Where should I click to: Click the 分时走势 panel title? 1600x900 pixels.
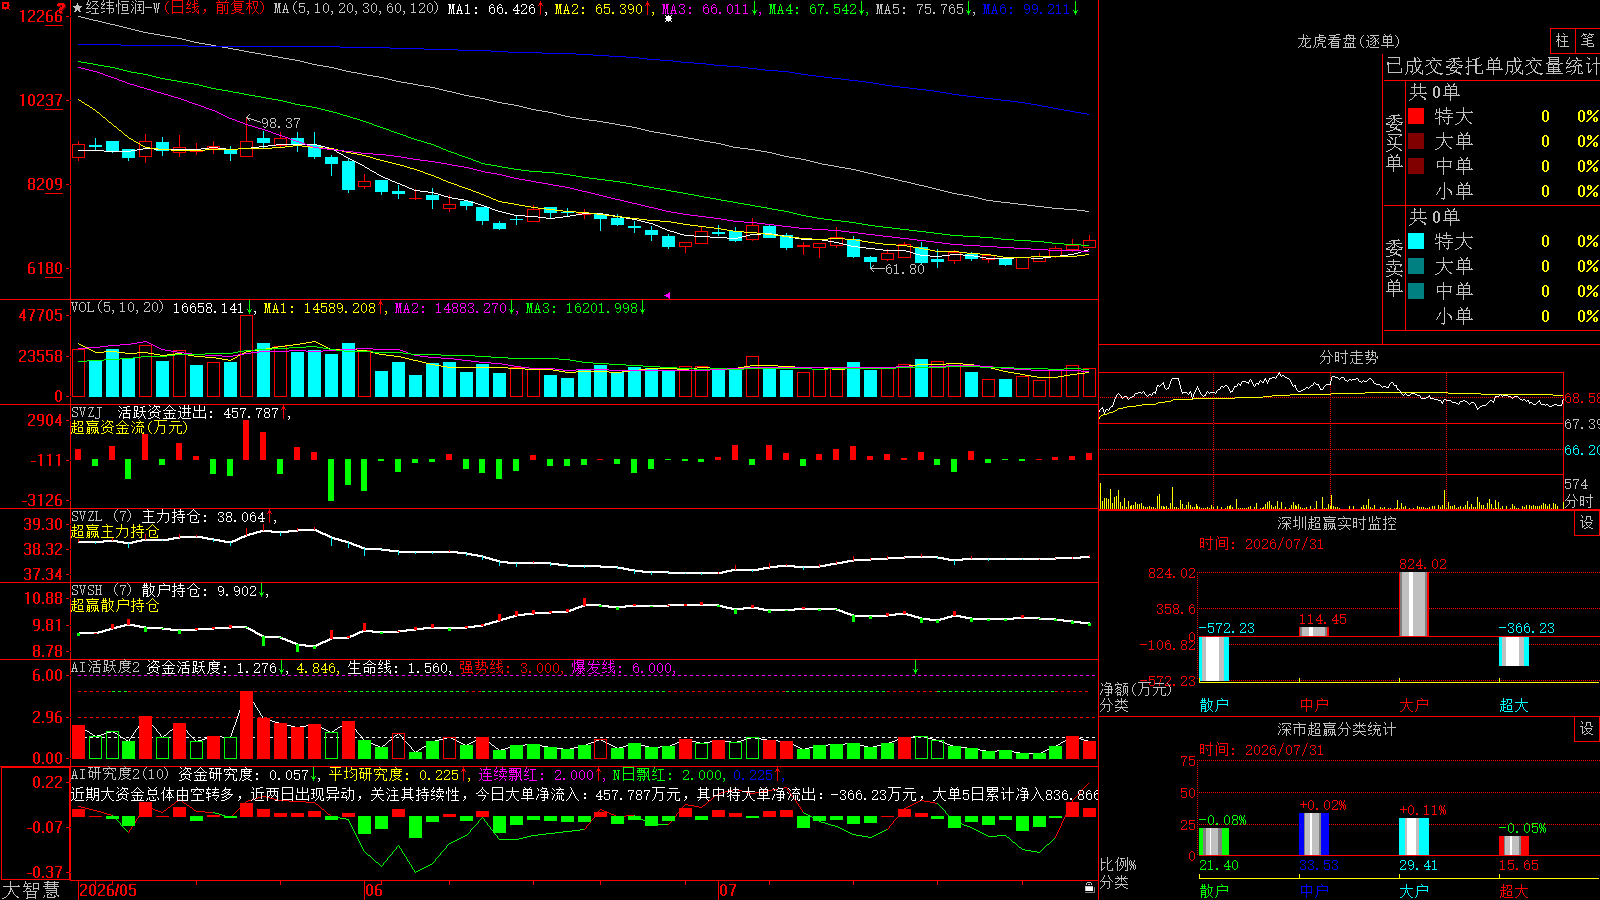coord(1348,357)
